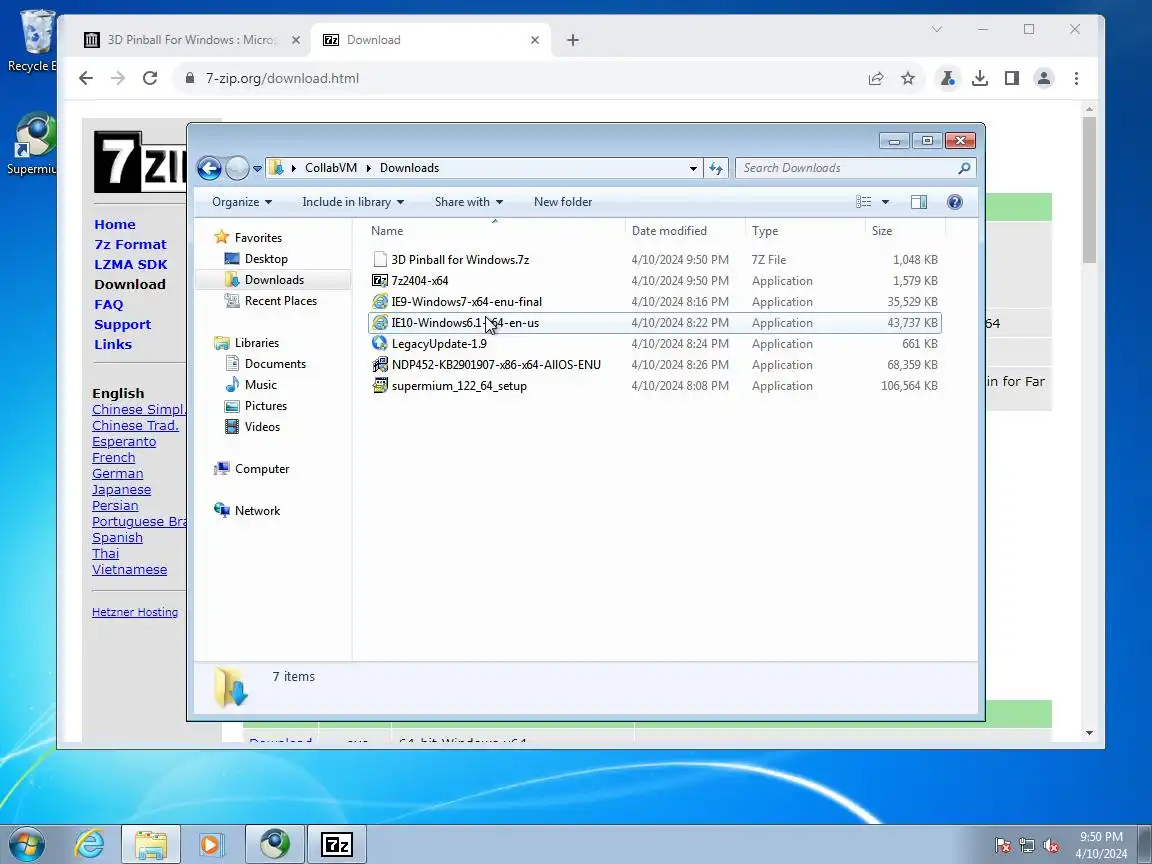Image resolution: width=1152 pixels, height=864 pixels.
Task: Create a New folder in Downloads
Action: click(563, 202)
